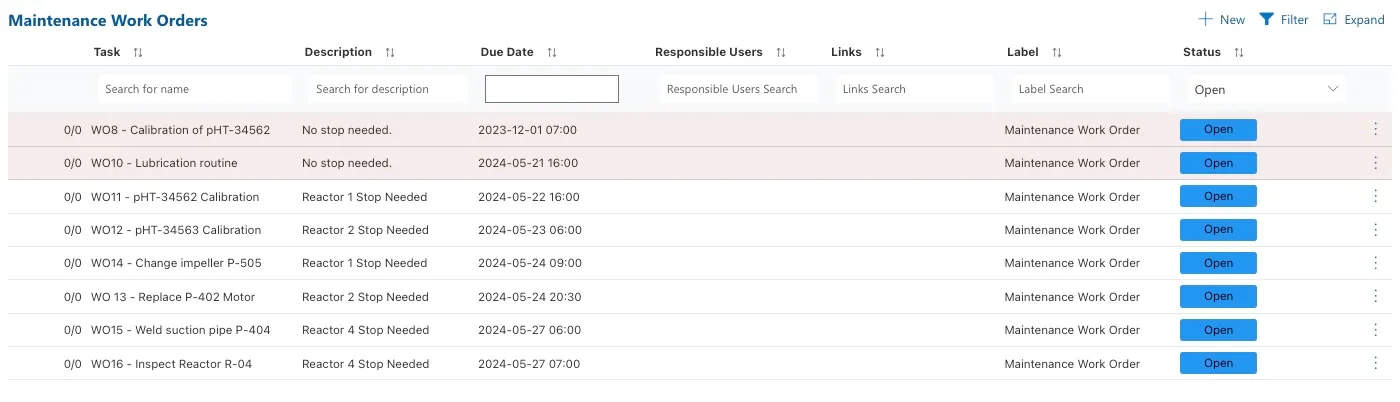Click due date 2024-05-21 16:00
The image size is (1400, 402).
pos(528,163)
